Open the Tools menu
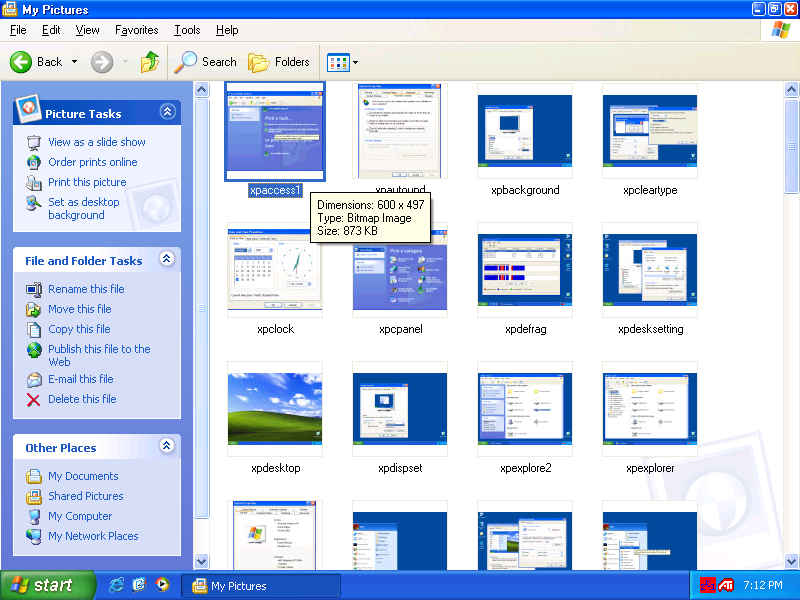The image size is (800, 600). tap(187, 30)
